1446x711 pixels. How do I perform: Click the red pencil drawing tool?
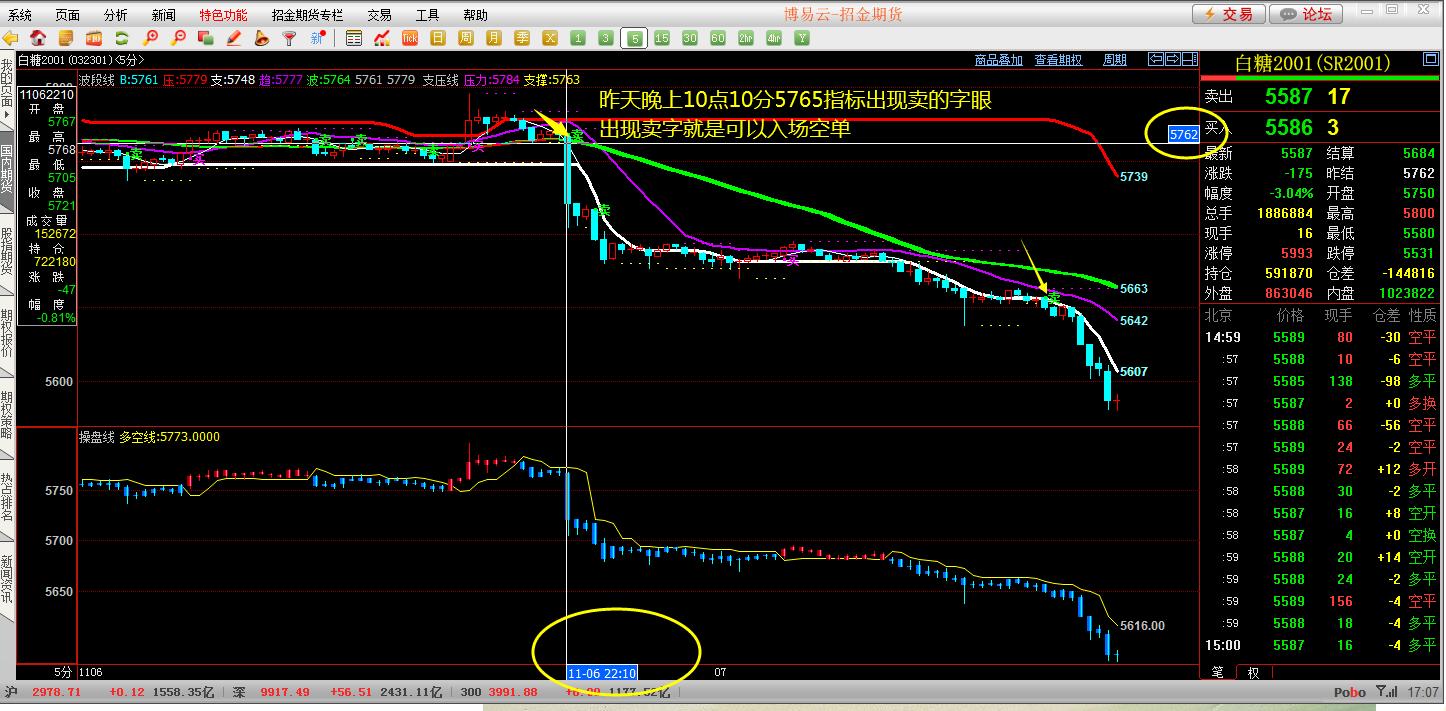pyautogui.click(x=234, y=38)
